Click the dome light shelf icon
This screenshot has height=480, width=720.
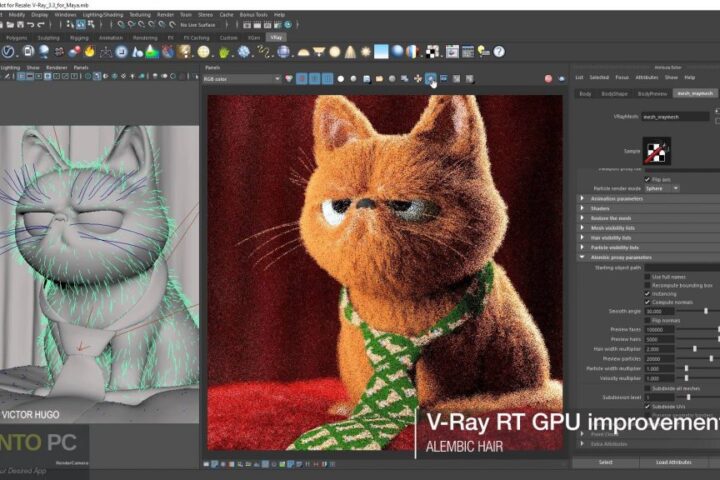tap(303, 53)
